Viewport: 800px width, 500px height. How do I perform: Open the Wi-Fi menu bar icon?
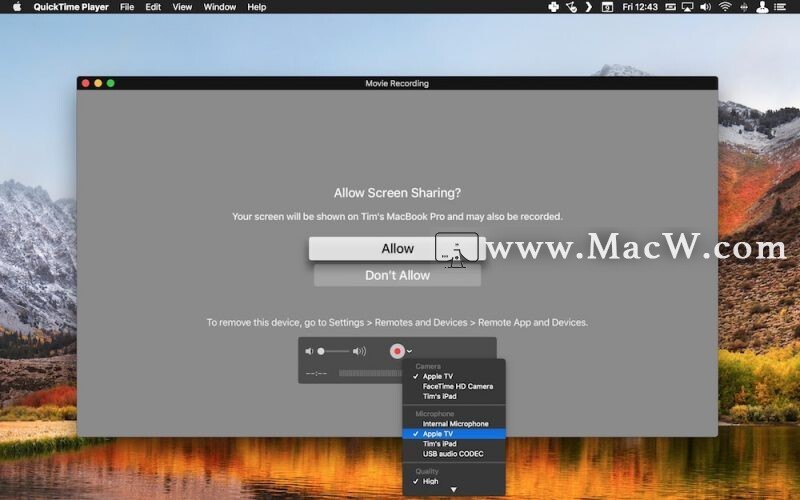coord(724,7)
